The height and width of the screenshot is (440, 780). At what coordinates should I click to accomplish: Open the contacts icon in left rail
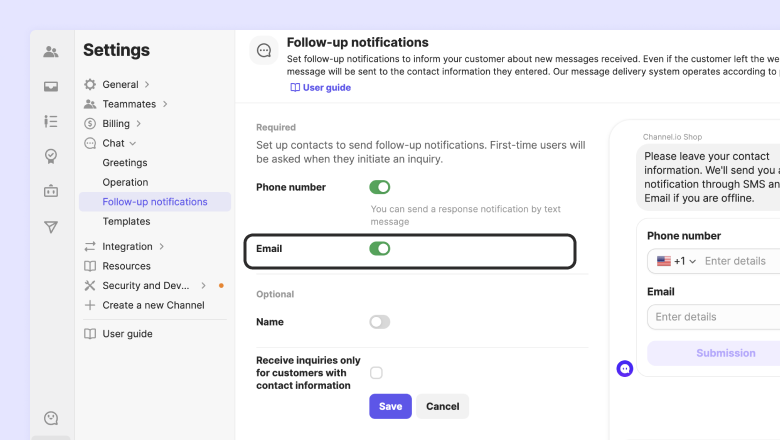pos(51,52)
